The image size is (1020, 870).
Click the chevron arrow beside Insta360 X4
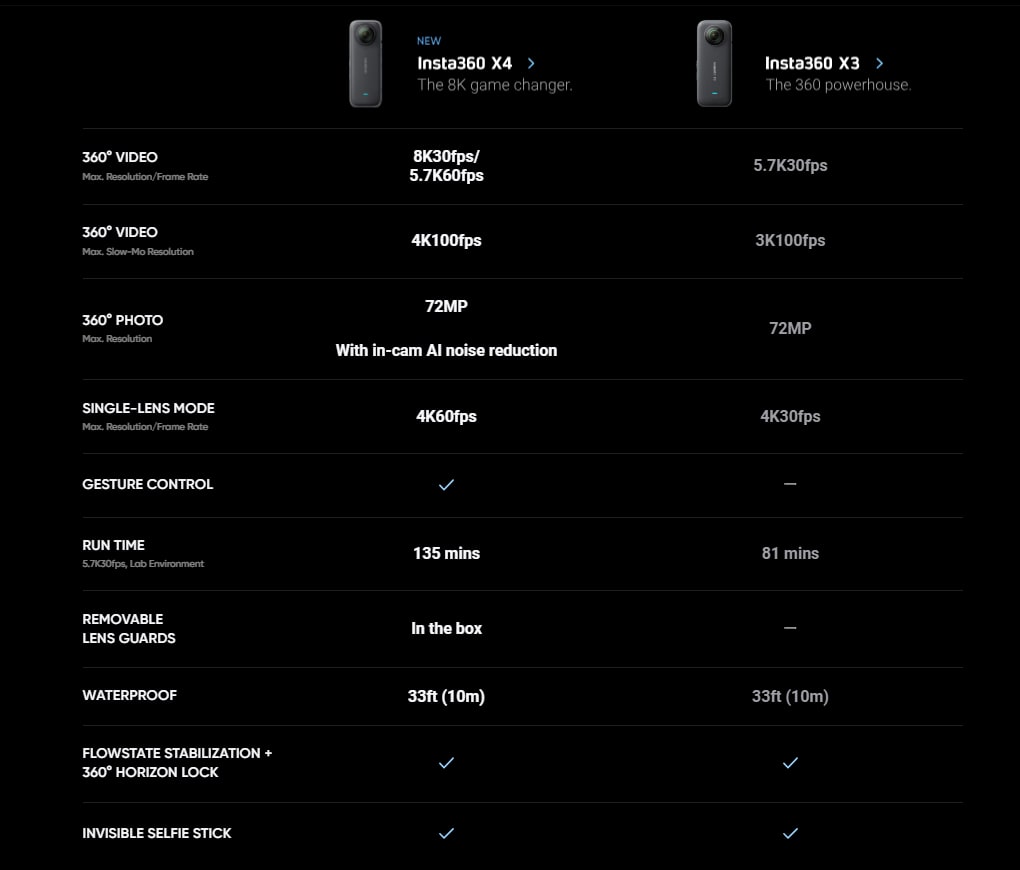click(x=531, y=63)
